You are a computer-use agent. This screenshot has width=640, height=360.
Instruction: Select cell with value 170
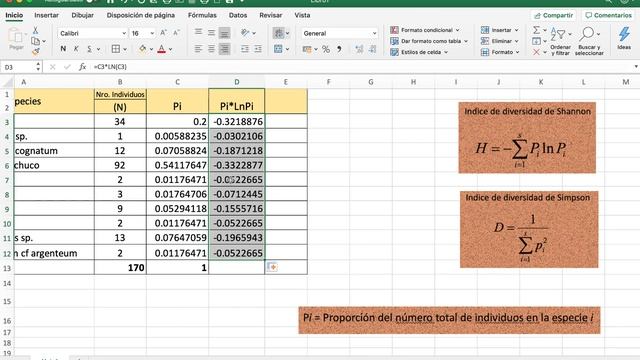pos(120,267)
